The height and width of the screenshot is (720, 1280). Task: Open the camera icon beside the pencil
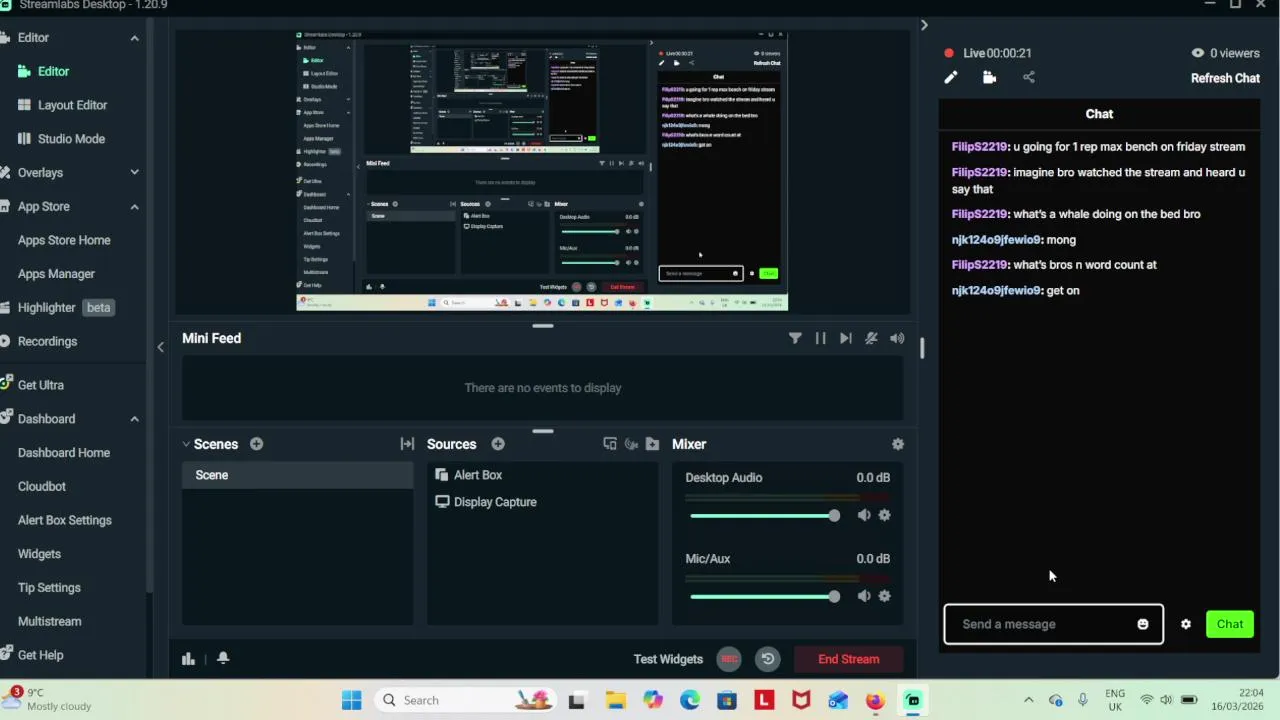[989, 77]
